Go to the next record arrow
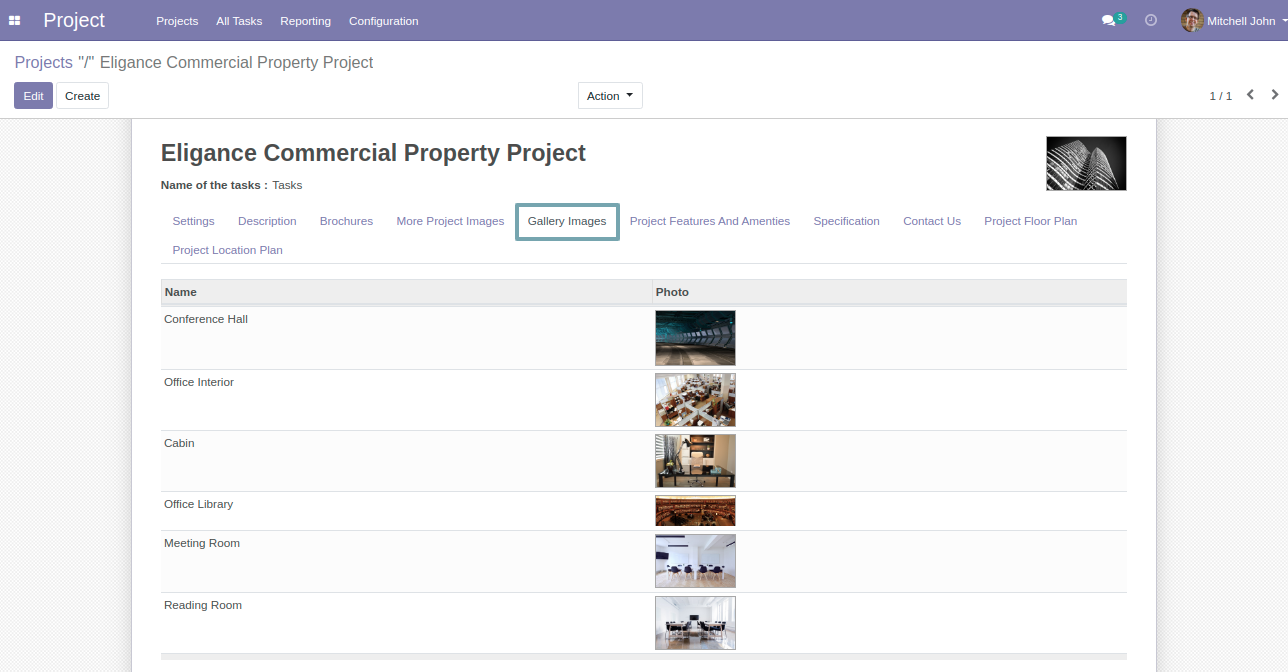Viewport: 1288px width, 672px height. click(x=1275, y=95)
